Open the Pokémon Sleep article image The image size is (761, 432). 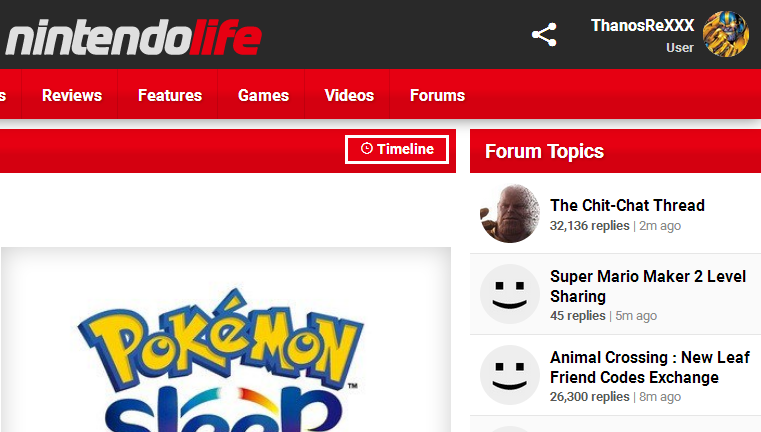pyautogui.click(x=226, y=340)
